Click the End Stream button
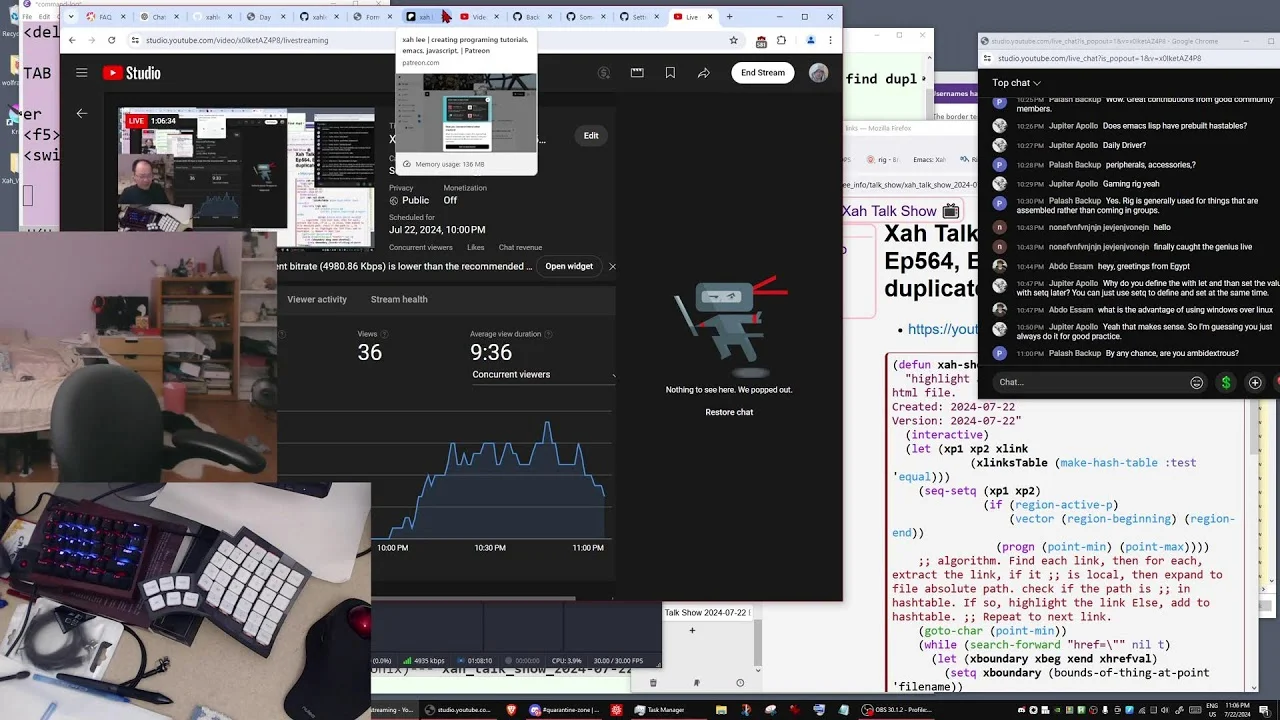Image resolution: width=1280 pixels, height=720 pixels. 763,73
